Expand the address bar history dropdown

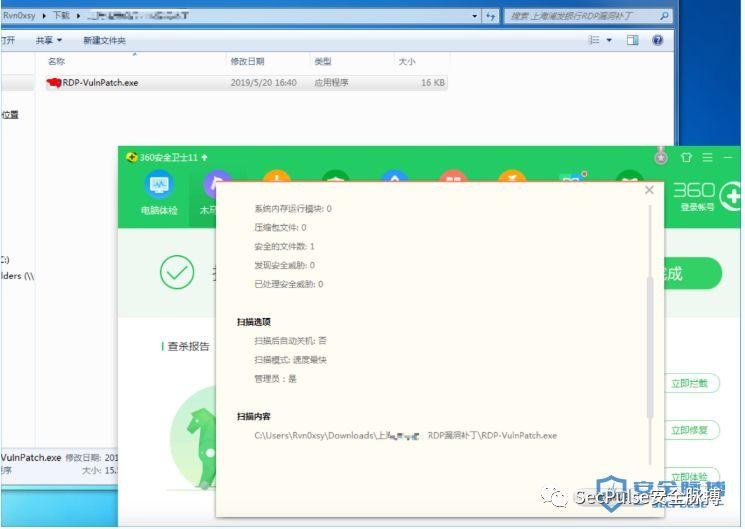[475, 16]
